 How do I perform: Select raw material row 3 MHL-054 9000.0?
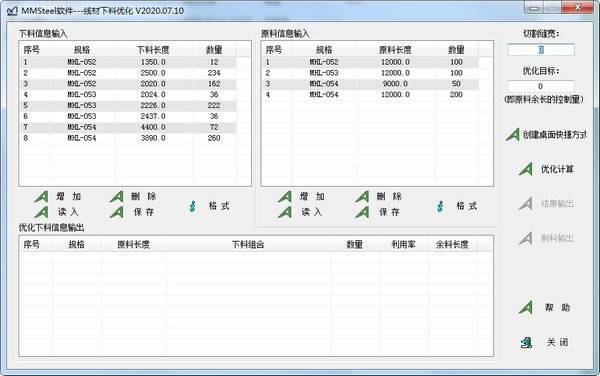point(370,84)
